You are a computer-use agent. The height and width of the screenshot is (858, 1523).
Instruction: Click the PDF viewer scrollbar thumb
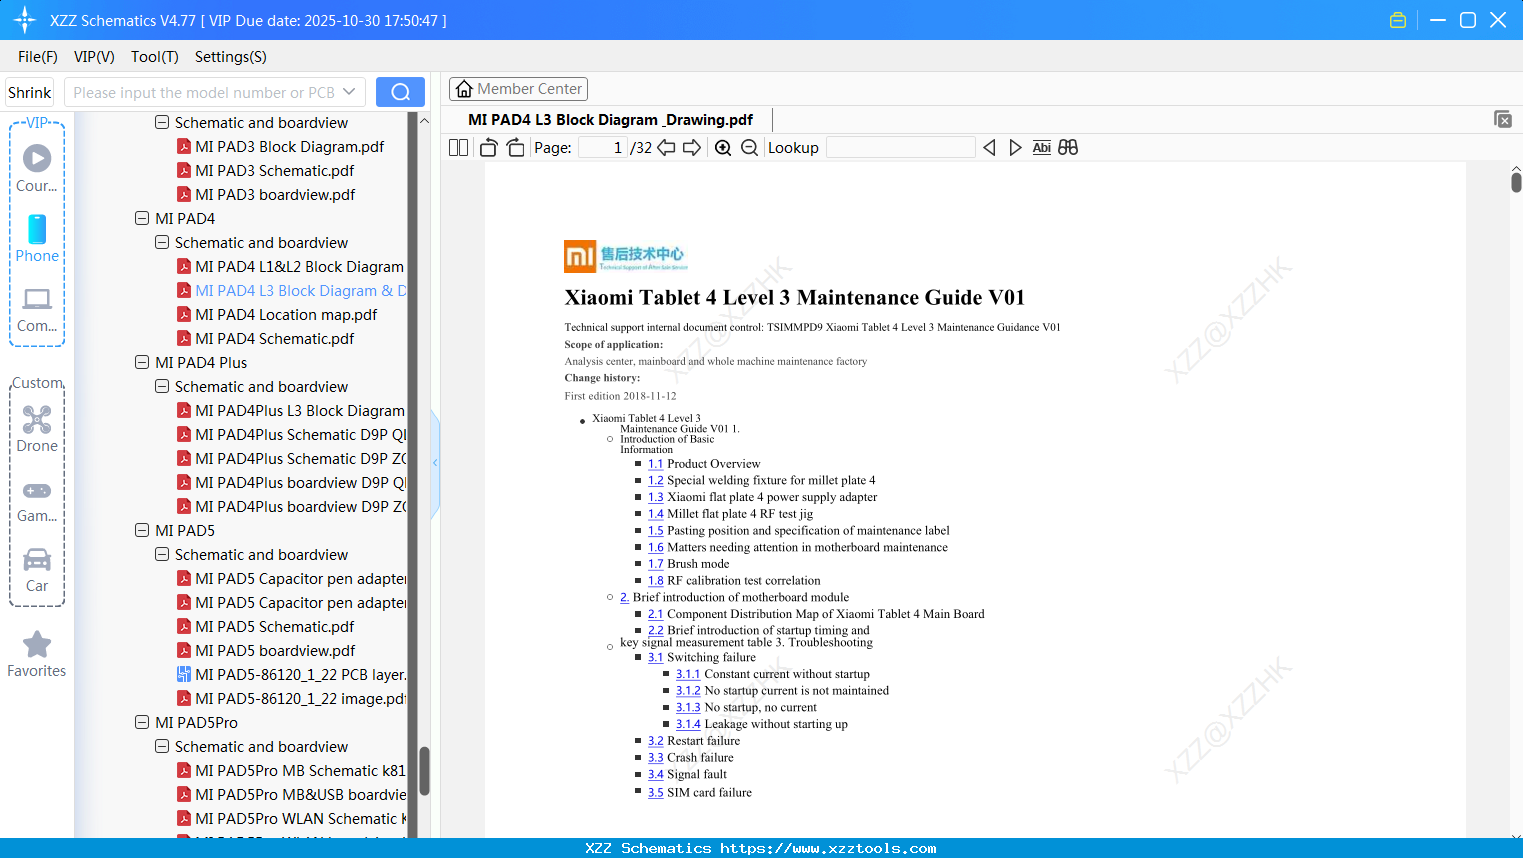click(x=1516, y=182)
